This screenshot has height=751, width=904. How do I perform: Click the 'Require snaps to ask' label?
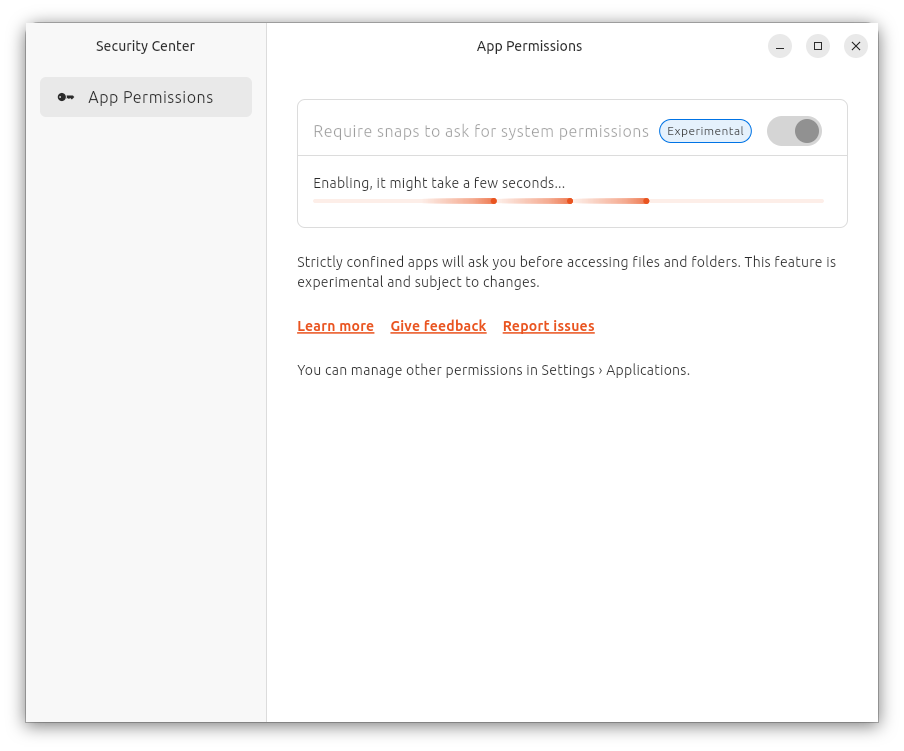tap(481, 131)
